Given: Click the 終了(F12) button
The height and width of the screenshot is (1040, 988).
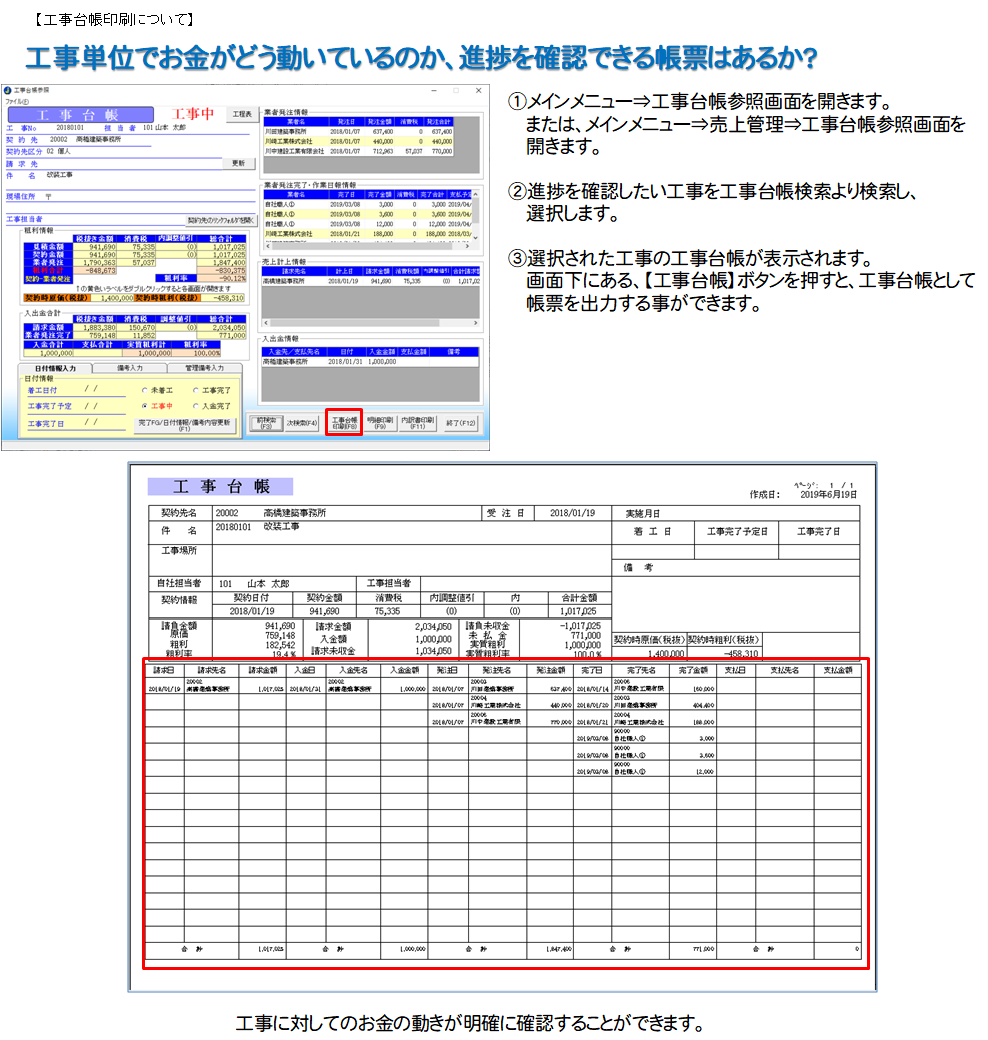Looking at the screenshot, I should tap(462, 423).
